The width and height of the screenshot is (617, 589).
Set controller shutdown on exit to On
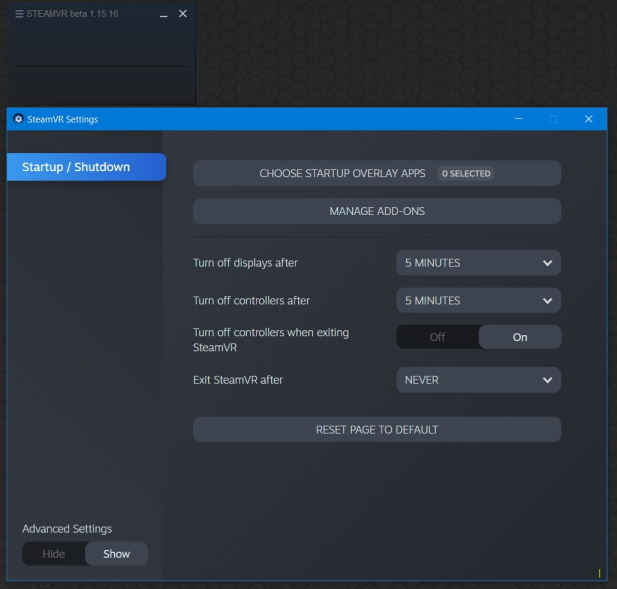[x=519, y=337]
